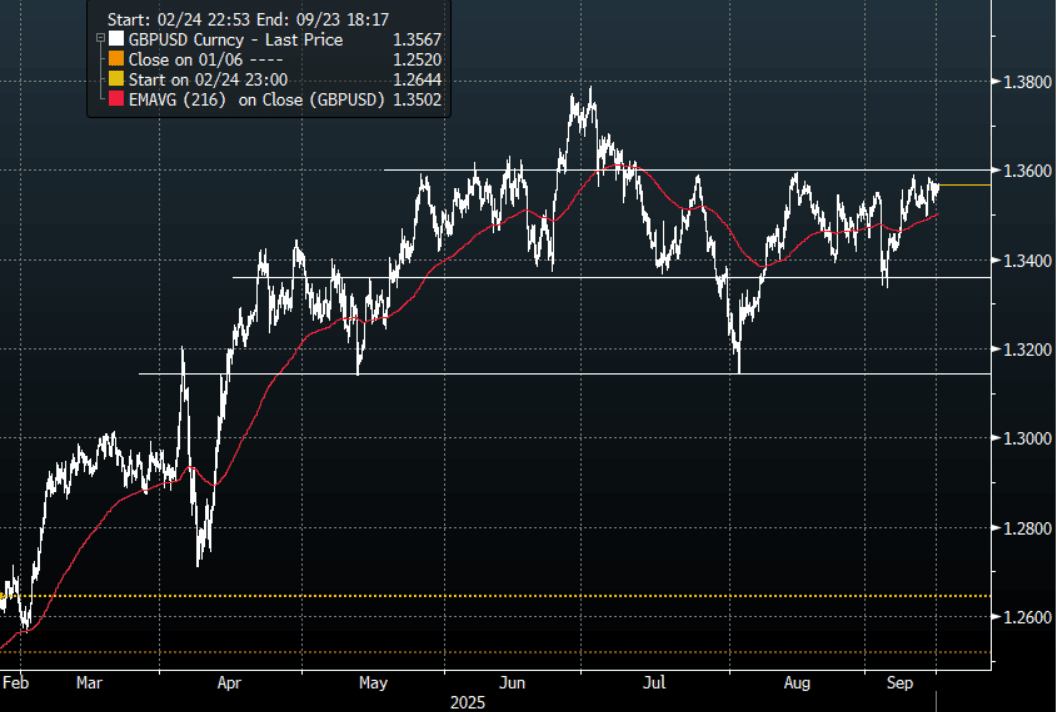Click the Jun label on time axis
The image size is (1056, 712).
tap(513, 684)
